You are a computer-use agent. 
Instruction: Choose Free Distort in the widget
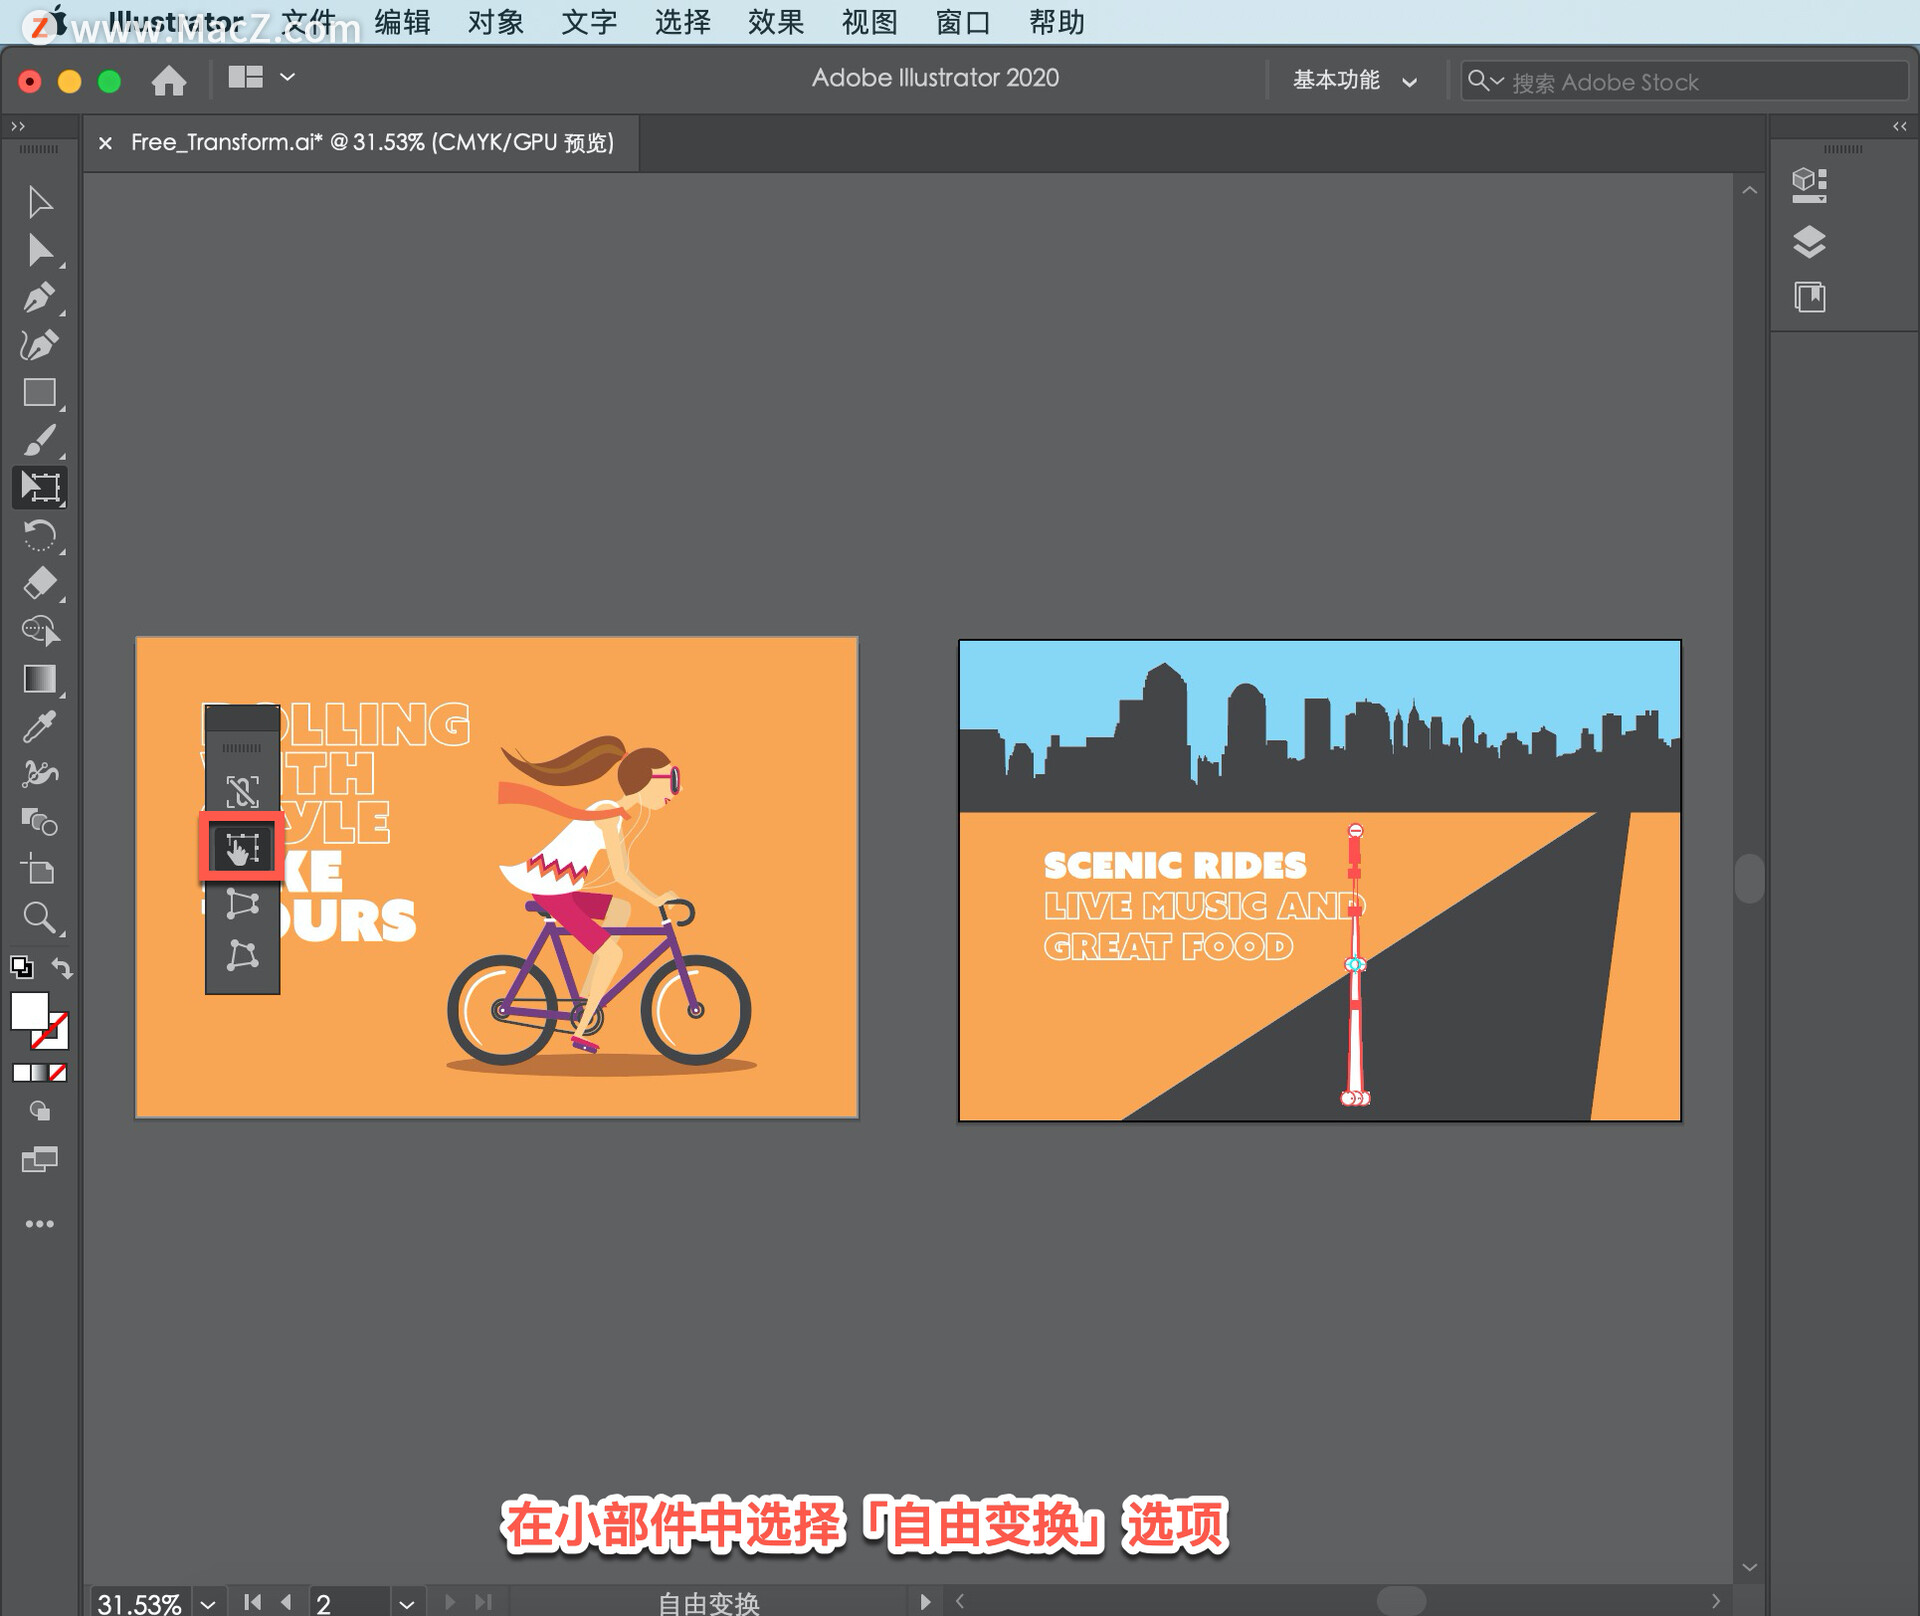pyautogui.click(x=242, y=955)
